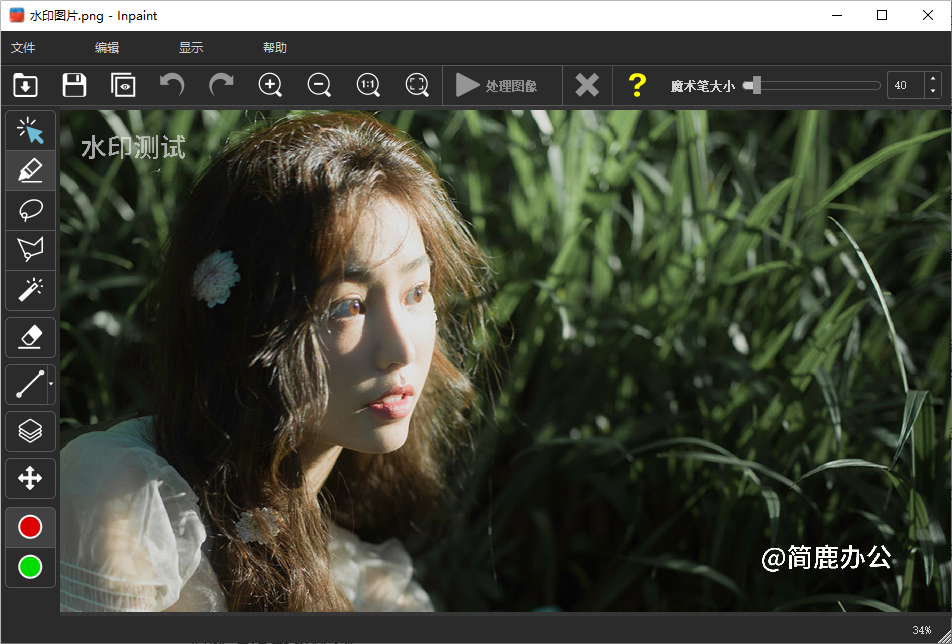The image size is (952, 644).
Task: Select the lasso selection tool
Action: 30,210
